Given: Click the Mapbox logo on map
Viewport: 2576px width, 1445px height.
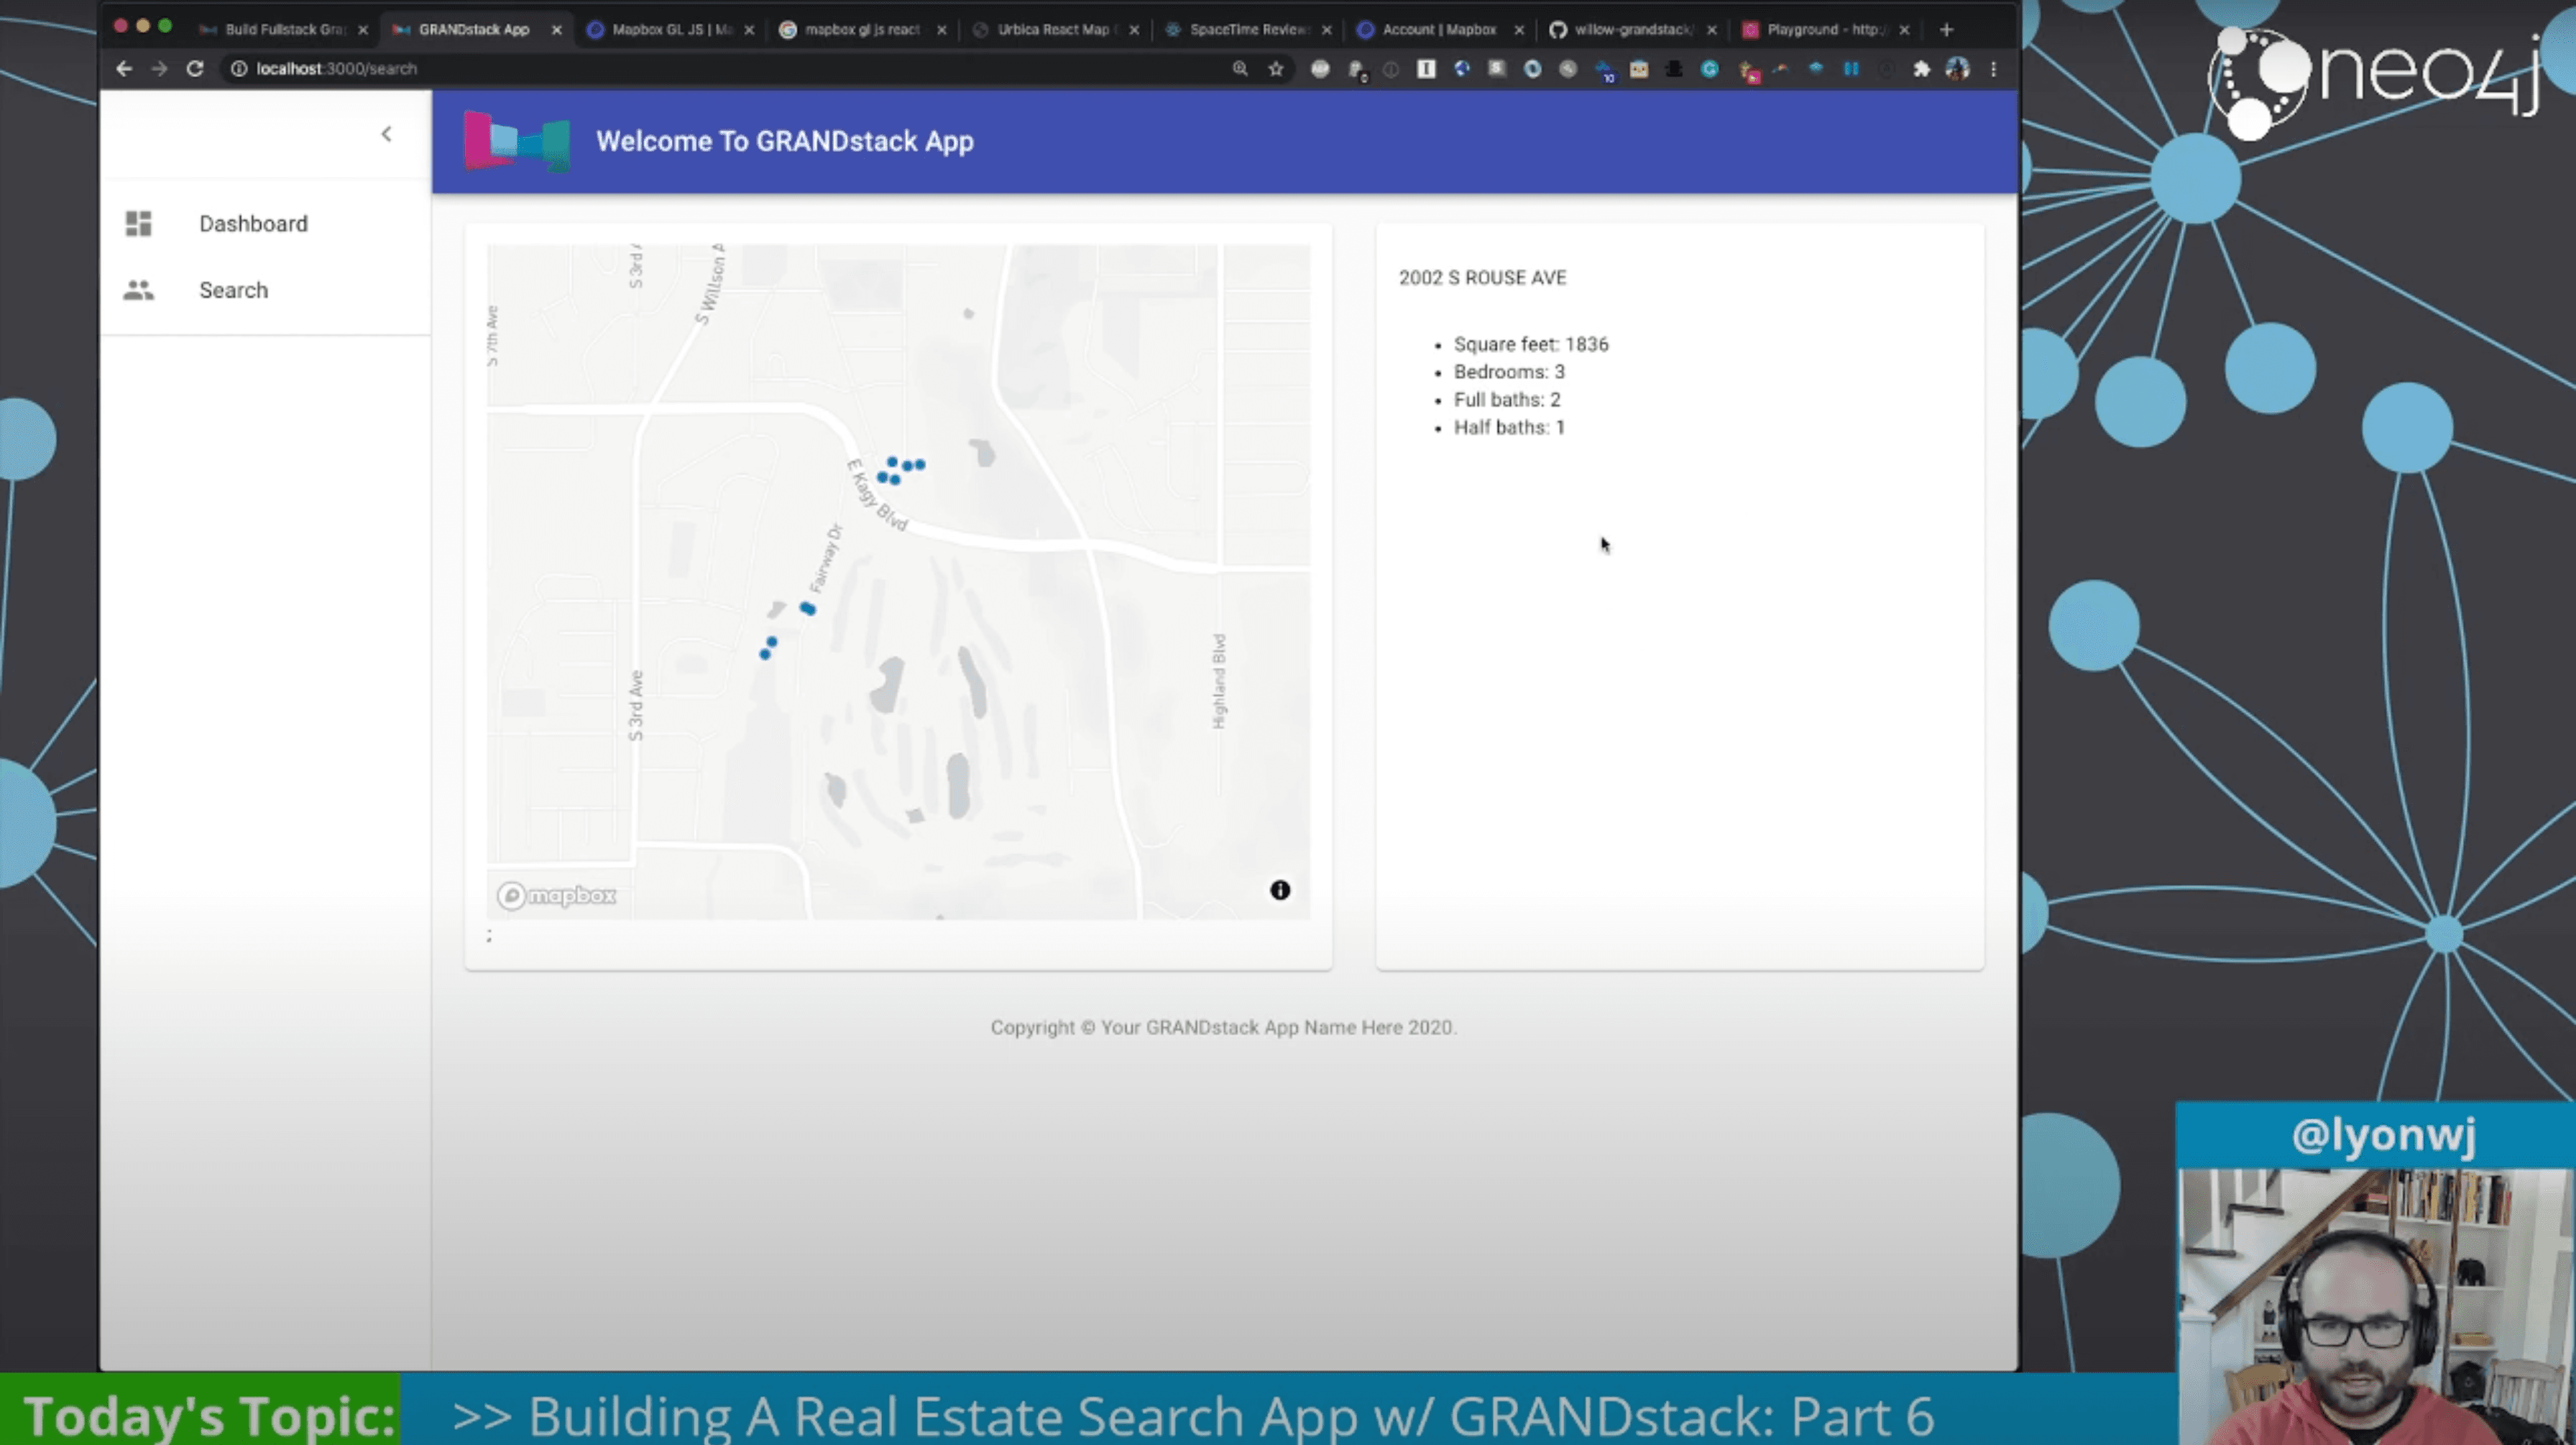Looking at the screenshot, I should (557, 895).
